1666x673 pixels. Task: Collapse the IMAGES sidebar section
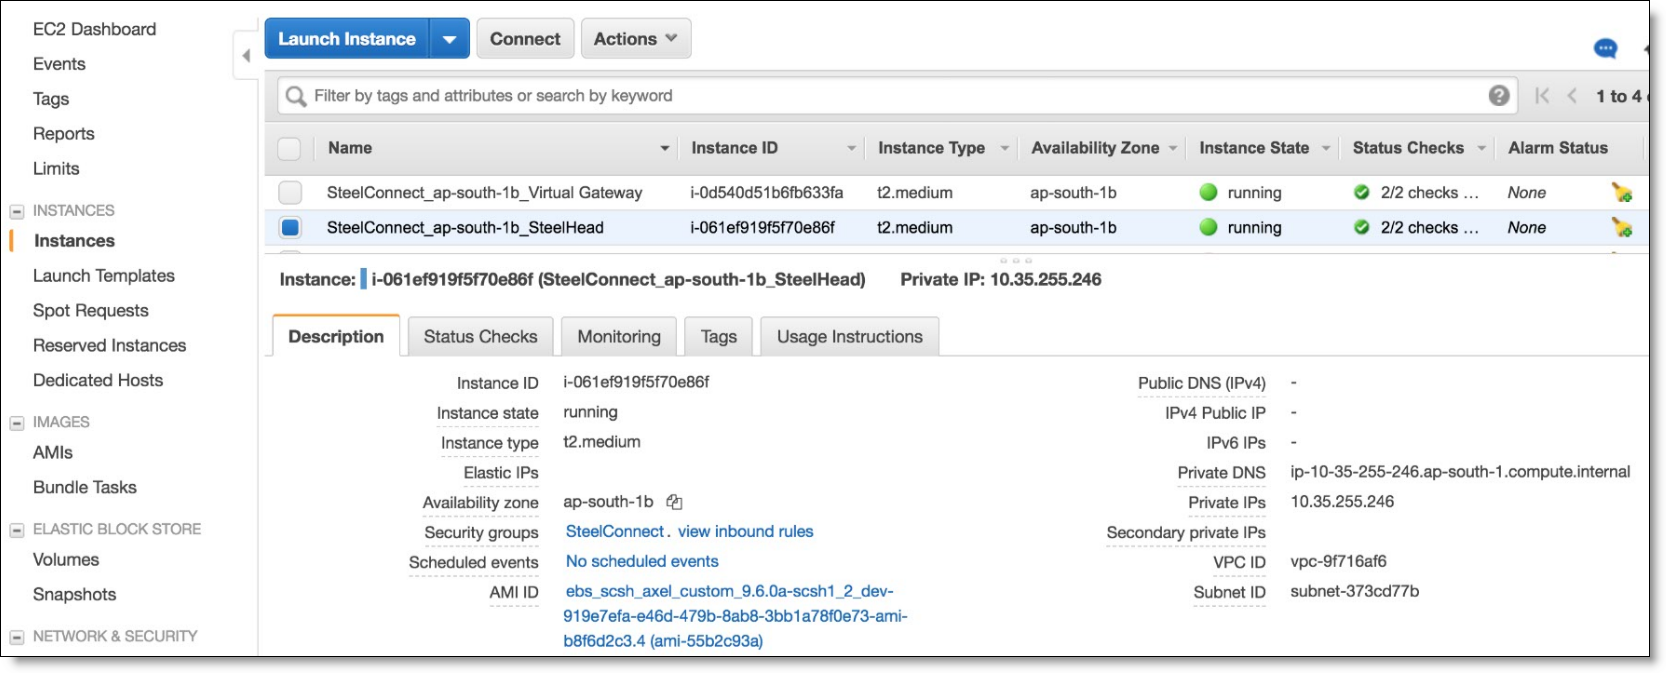pyautogui.click(x=16, y=423)
